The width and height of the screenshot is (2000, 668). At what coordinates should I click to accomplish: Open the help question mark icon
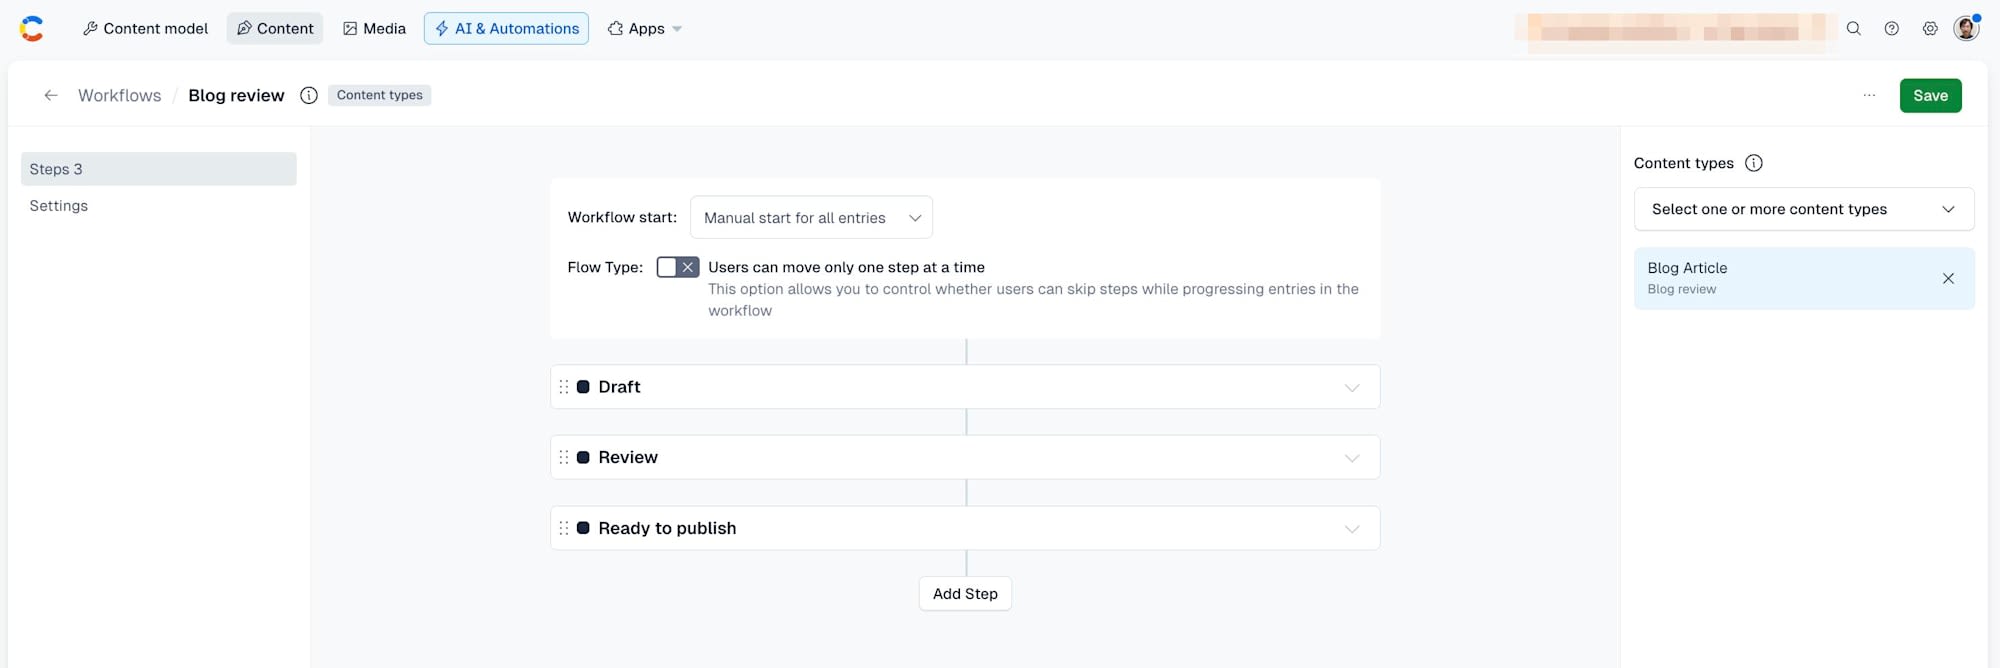coord(1891,29)
